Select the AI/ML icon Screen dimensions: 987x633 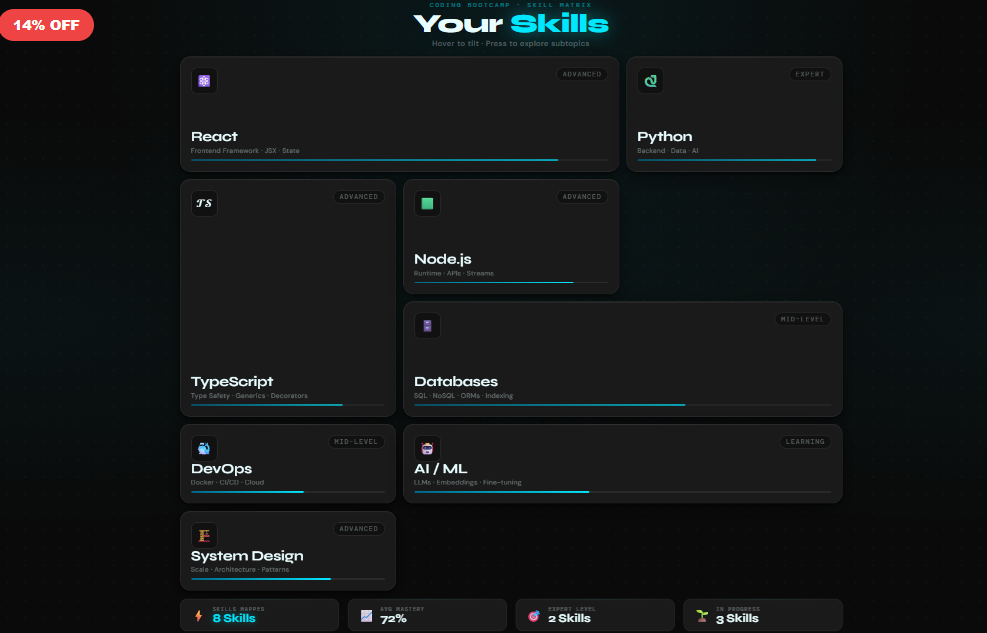coord(427,448)
